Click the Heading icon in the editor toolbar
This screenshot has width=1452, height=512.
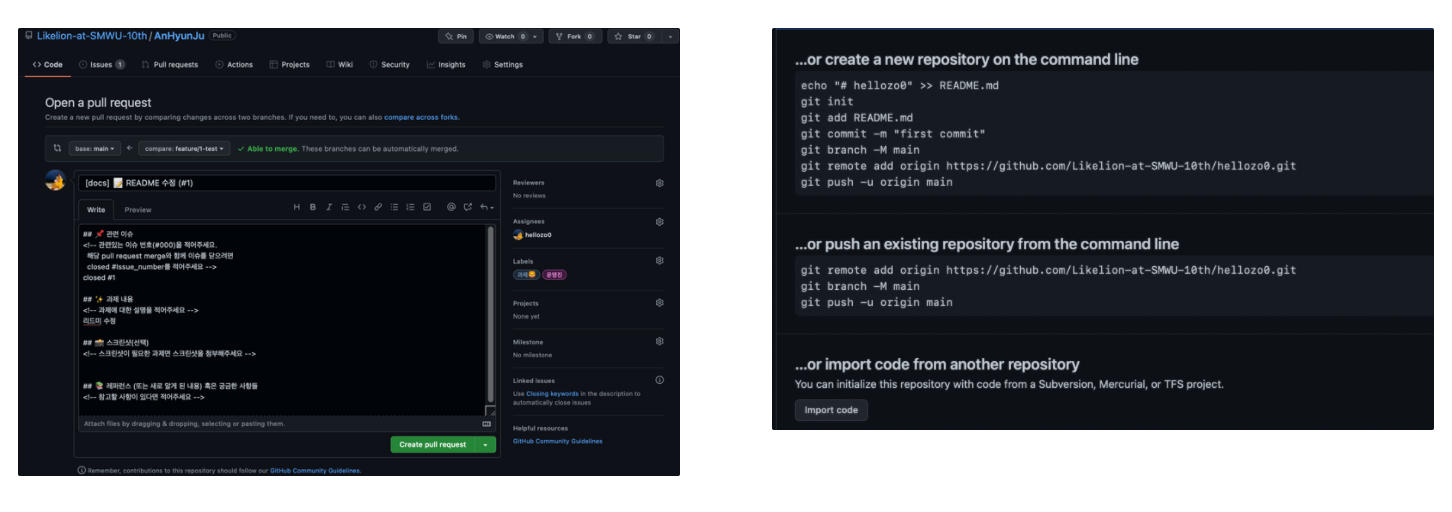(x=296, y=207)
